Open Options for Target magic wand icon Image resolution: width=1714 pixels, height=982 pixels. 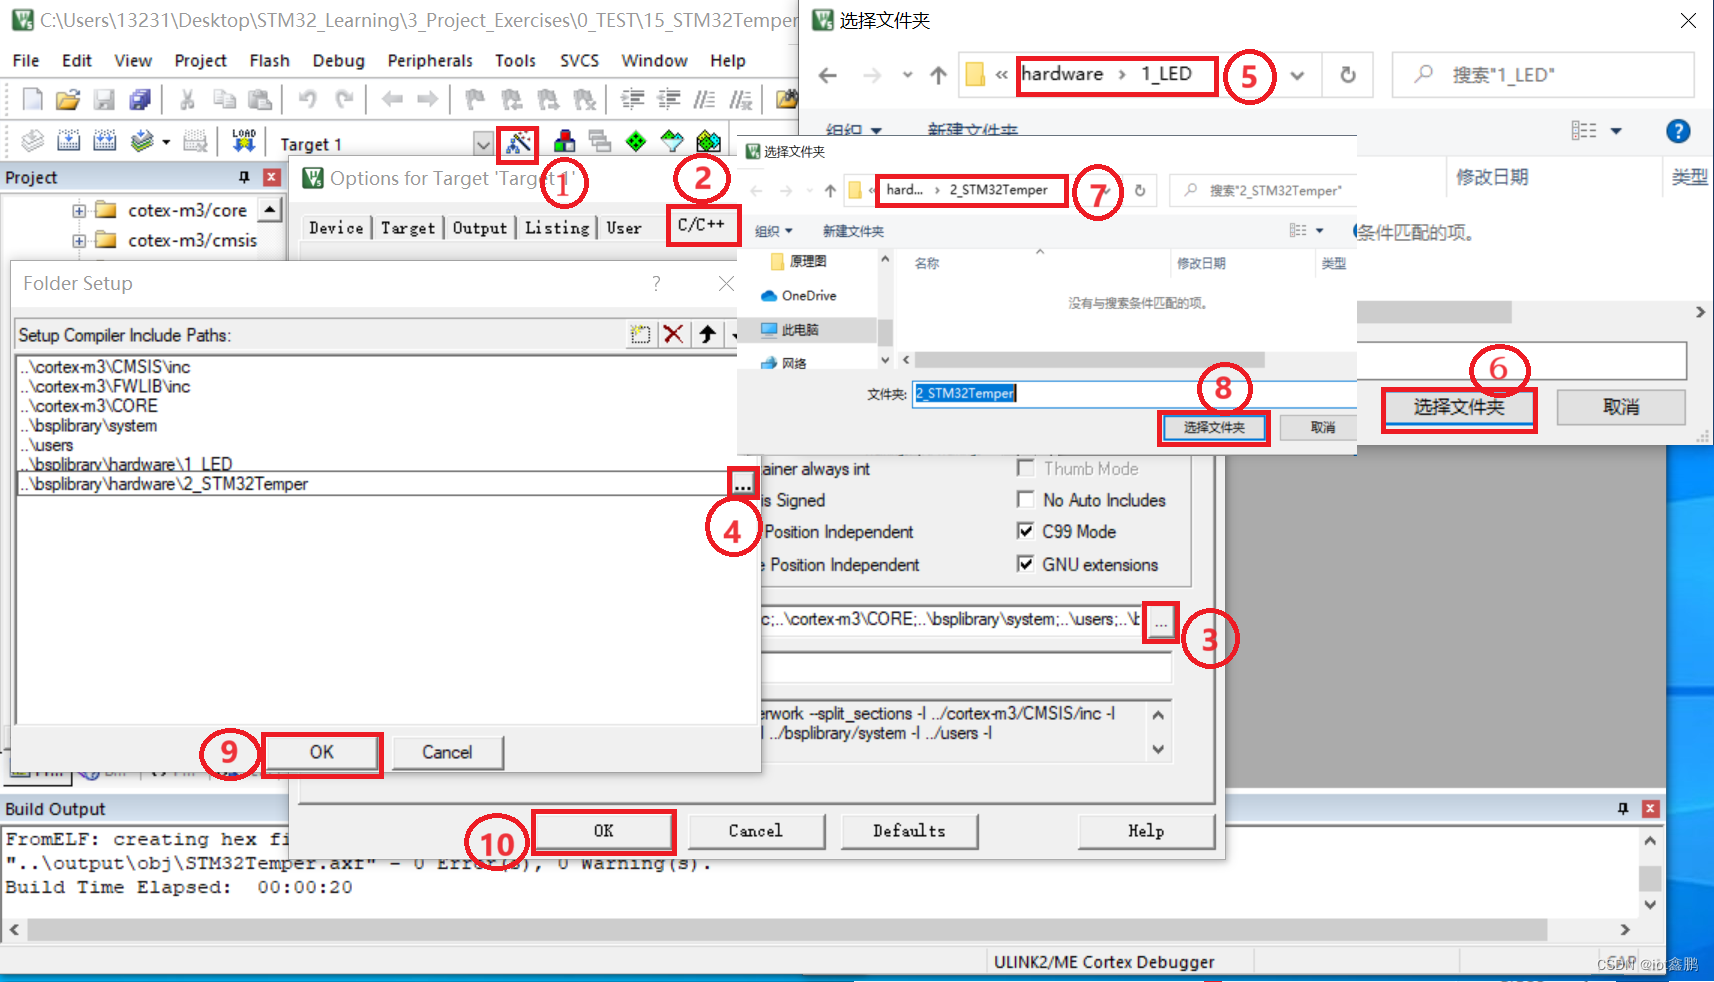[518, 143]
